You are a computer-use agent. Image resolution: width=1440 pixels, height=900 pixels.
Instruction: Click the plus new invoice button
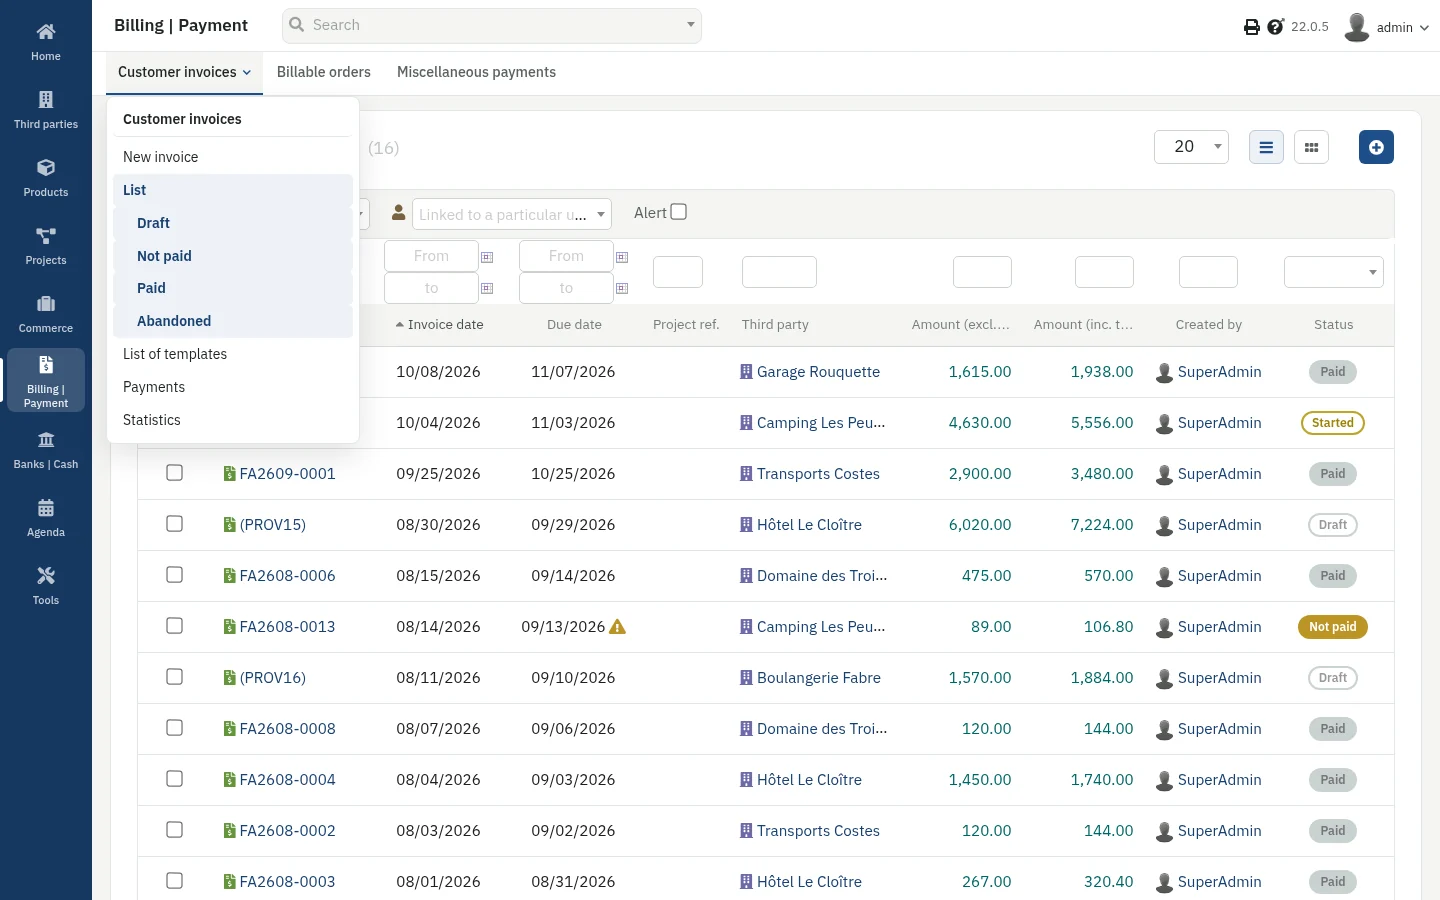(x=1376, y=147)
